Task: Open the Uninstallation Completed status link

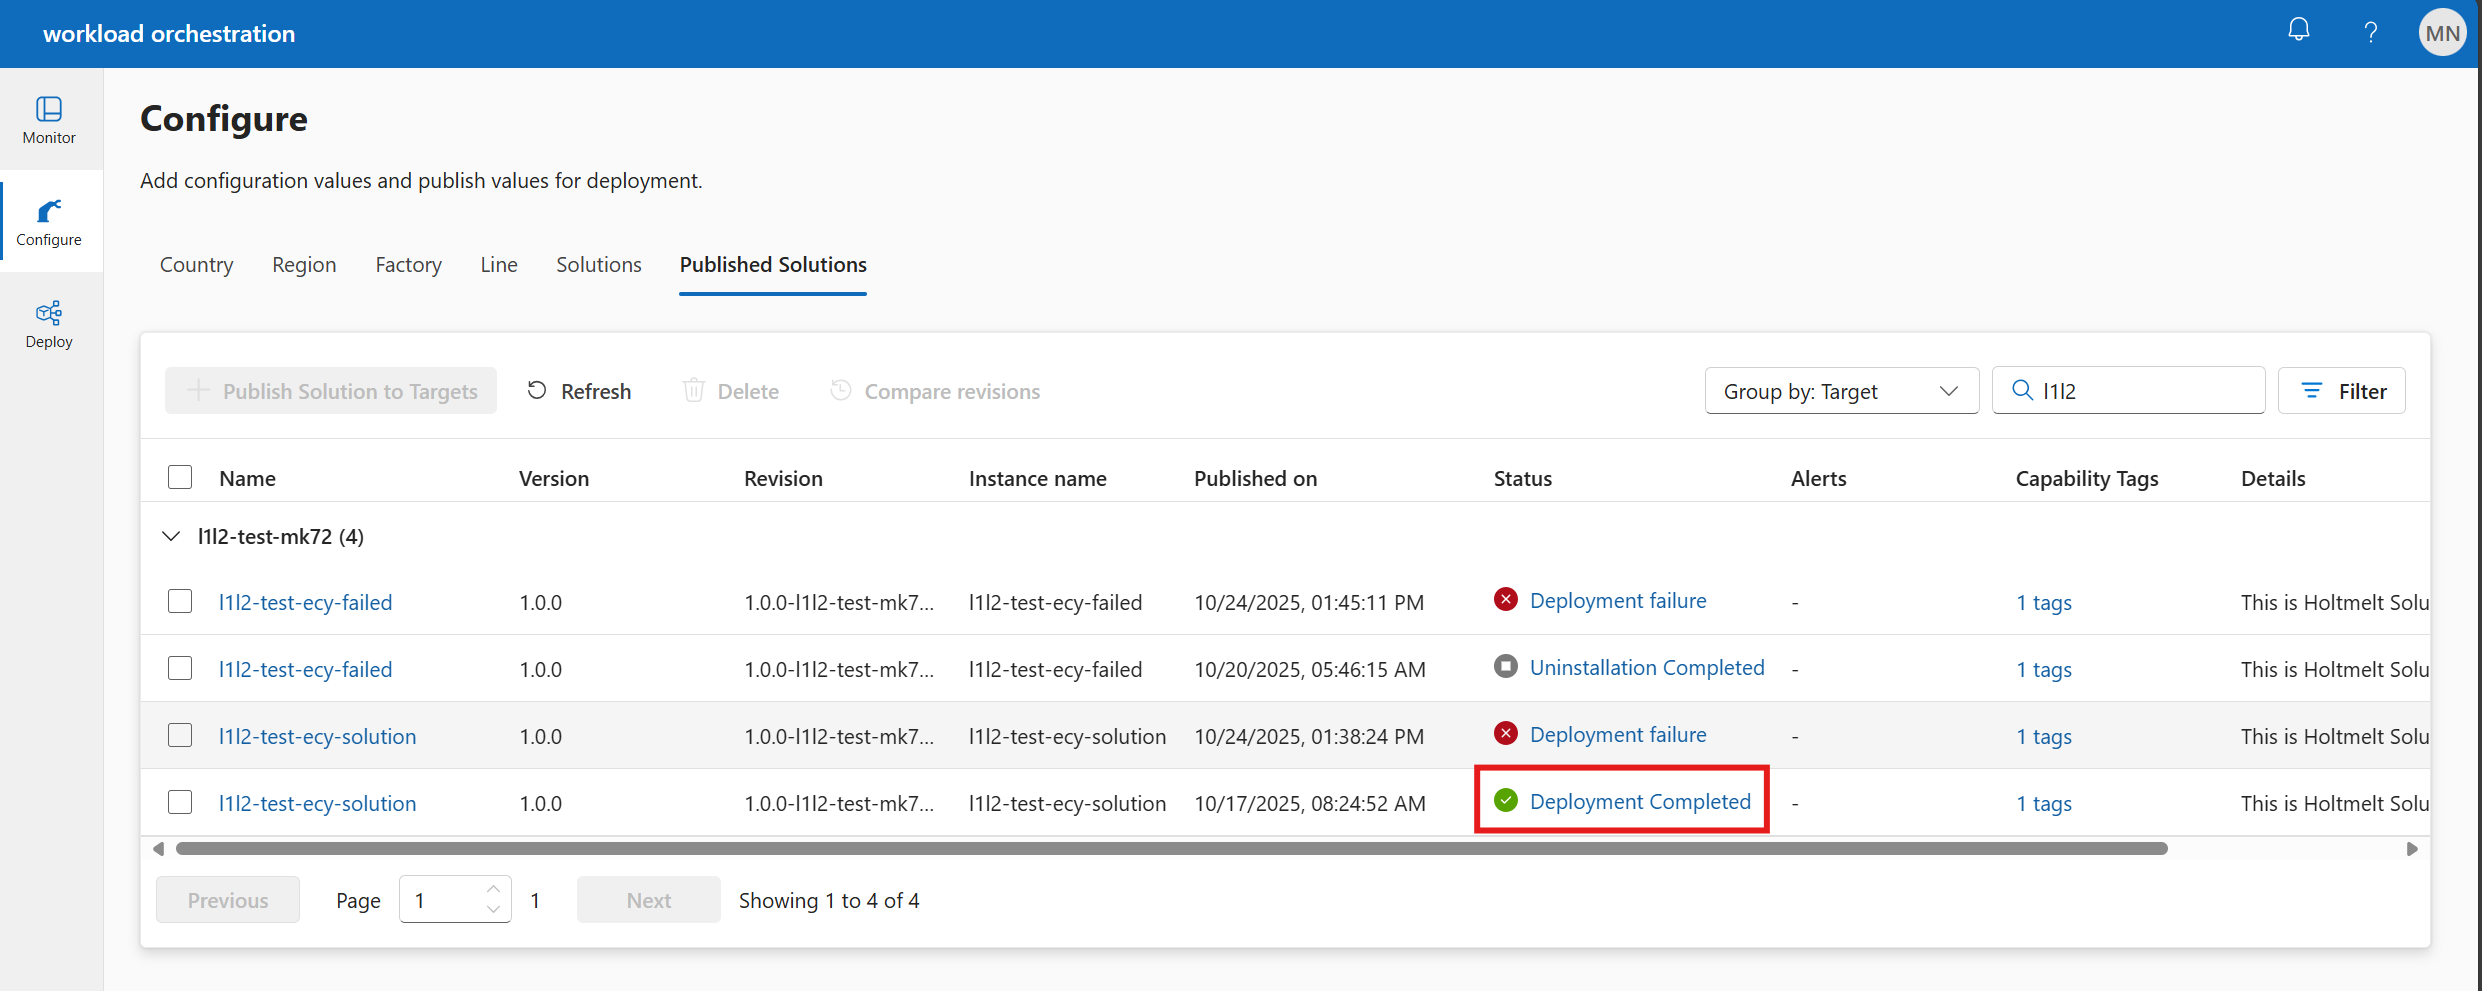Action: click(x=1646, y=668)
